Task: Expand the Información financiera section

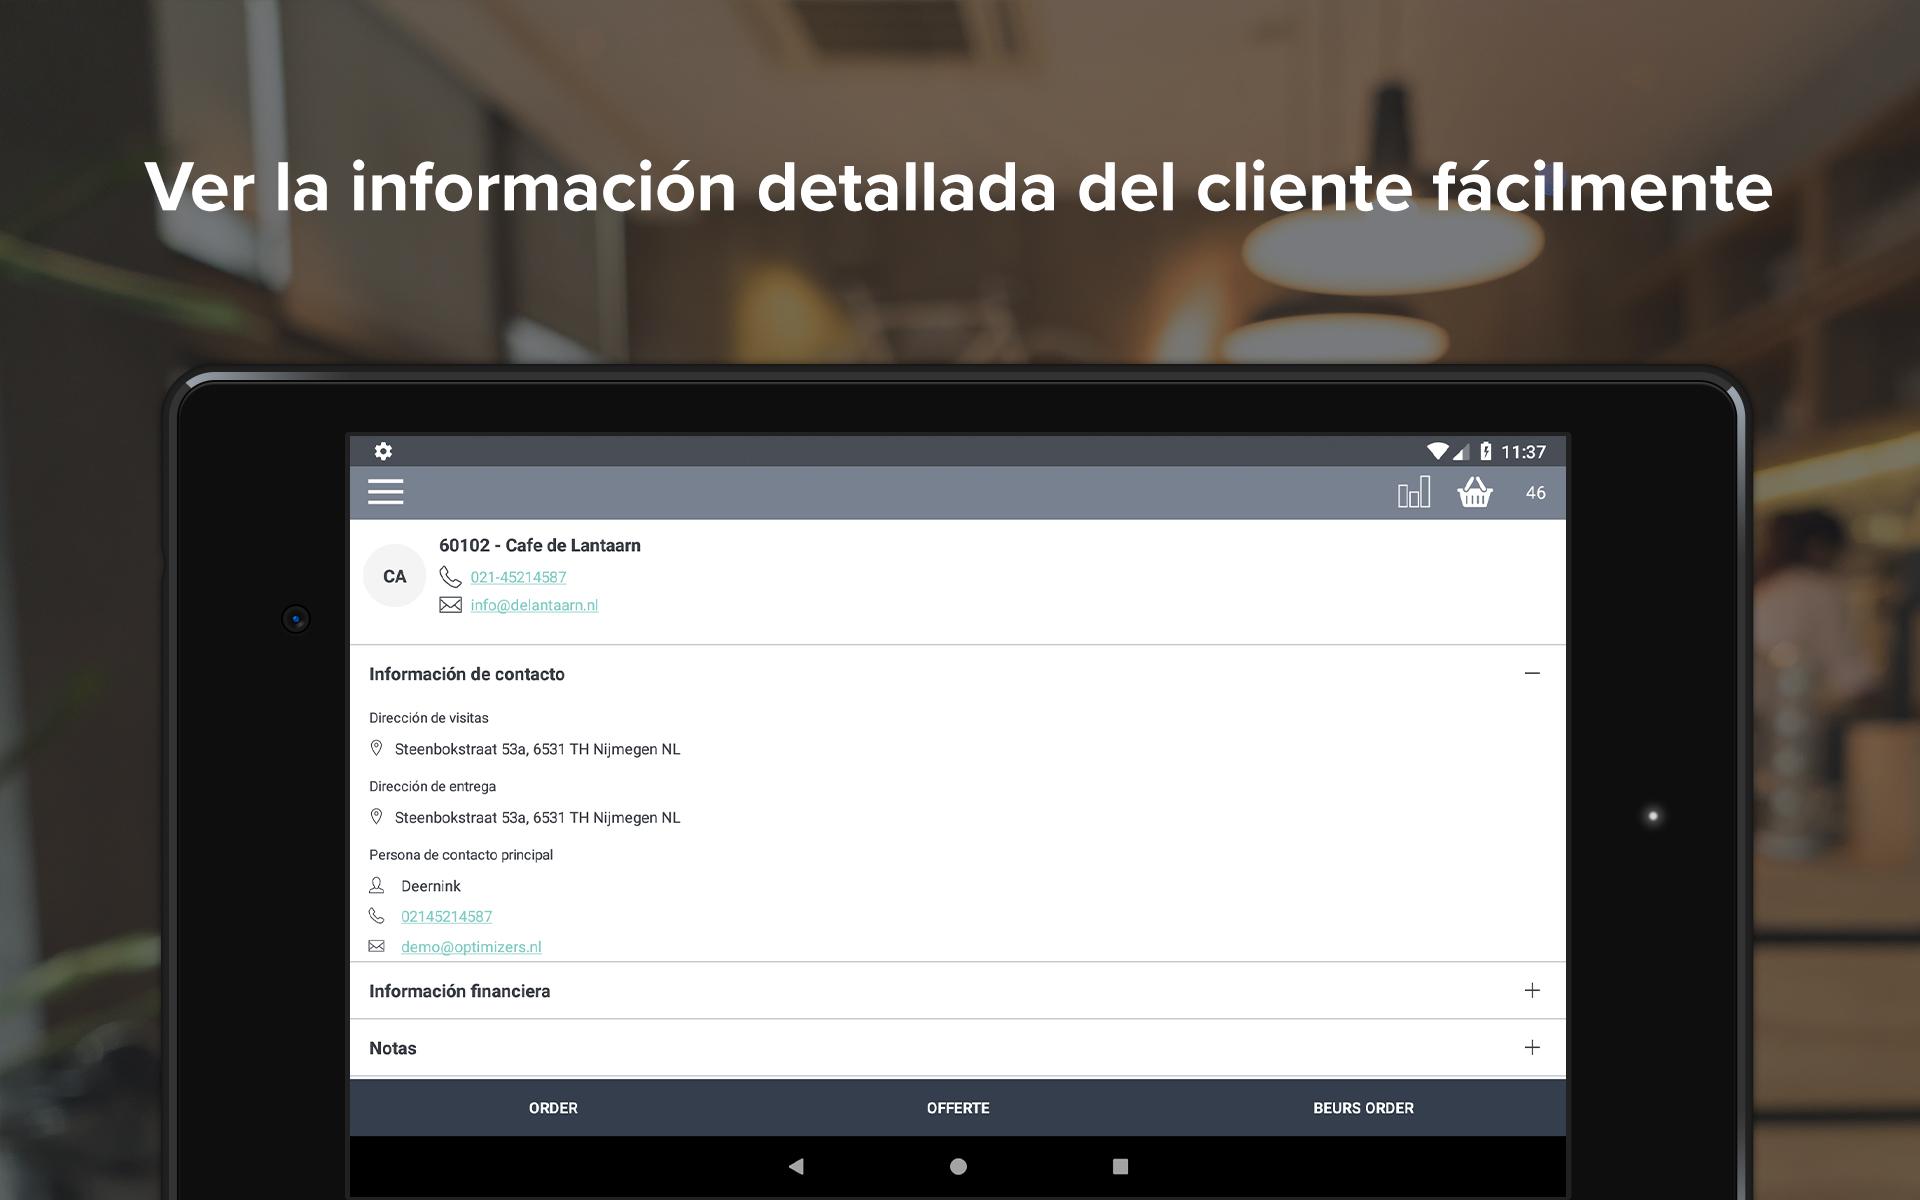Action: [x=1532, y=990]
